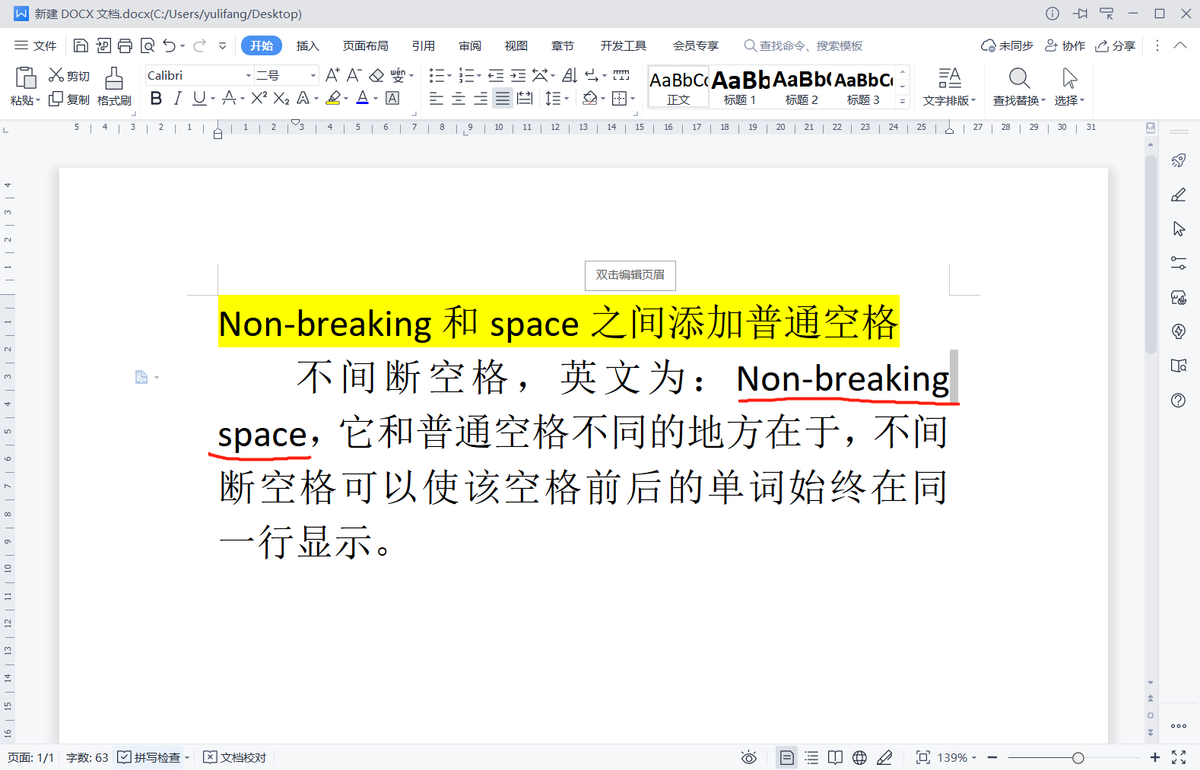Switch to the 引用 tab
1200x770 pixels.
(x=423, y=46)
